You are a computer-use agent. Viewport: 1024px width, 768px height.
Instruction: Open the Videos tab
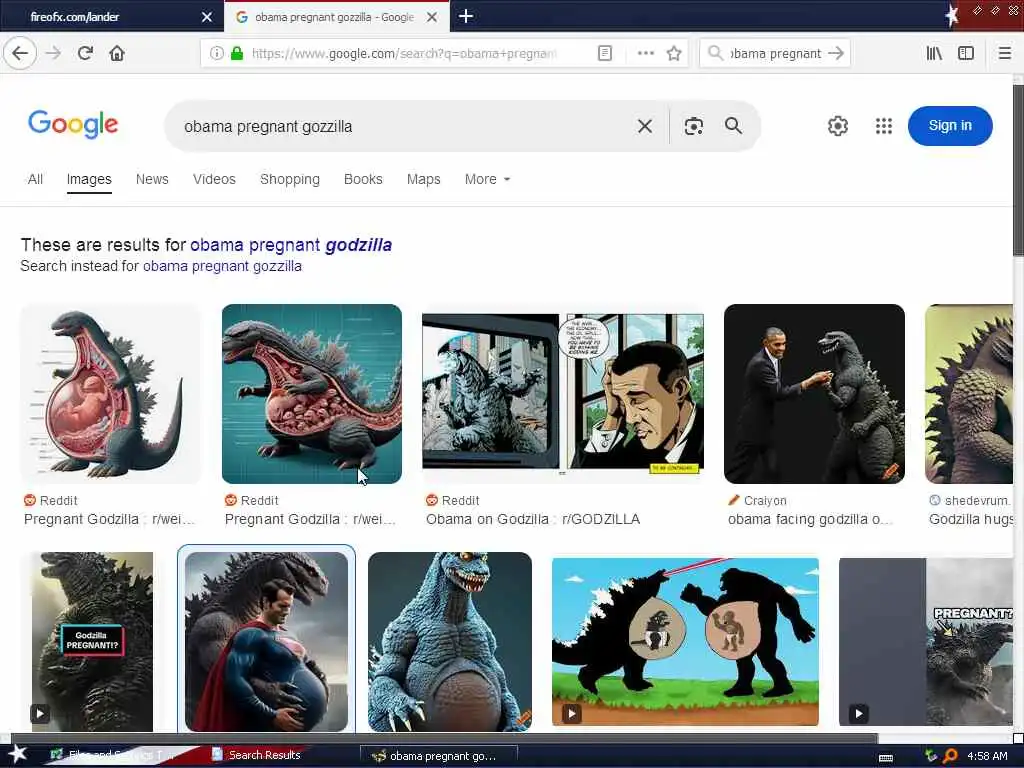coord(214,179)
